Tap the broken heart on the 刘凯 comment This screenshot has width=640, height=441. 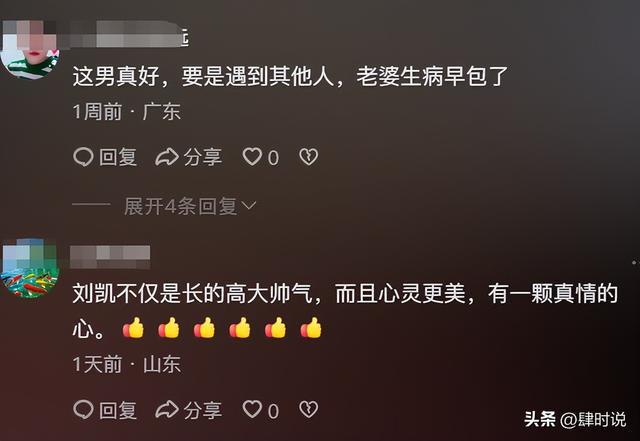pyautogui.click(x=309, y=409)
